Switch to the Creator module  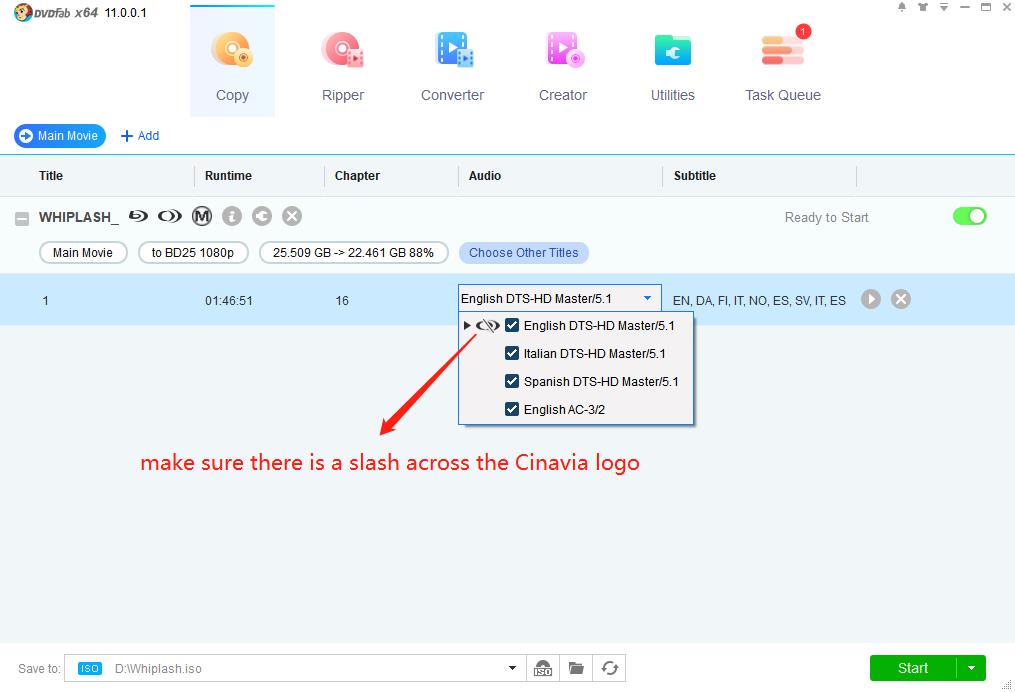pos(563,67)
